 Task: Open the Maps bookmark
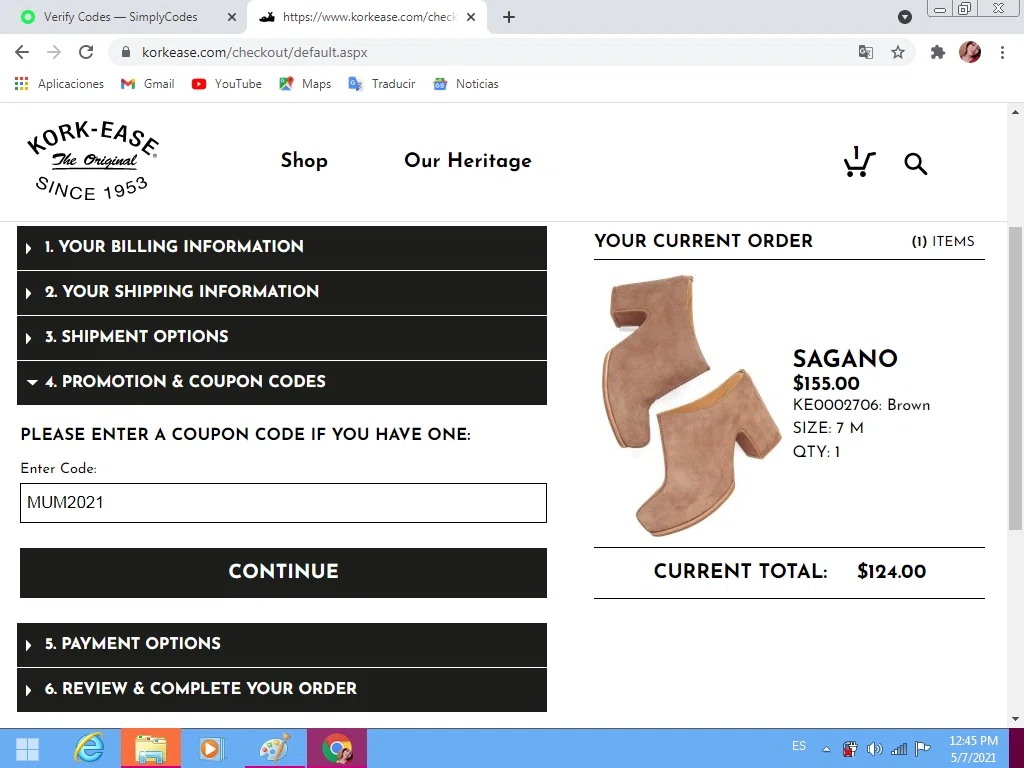305,84
